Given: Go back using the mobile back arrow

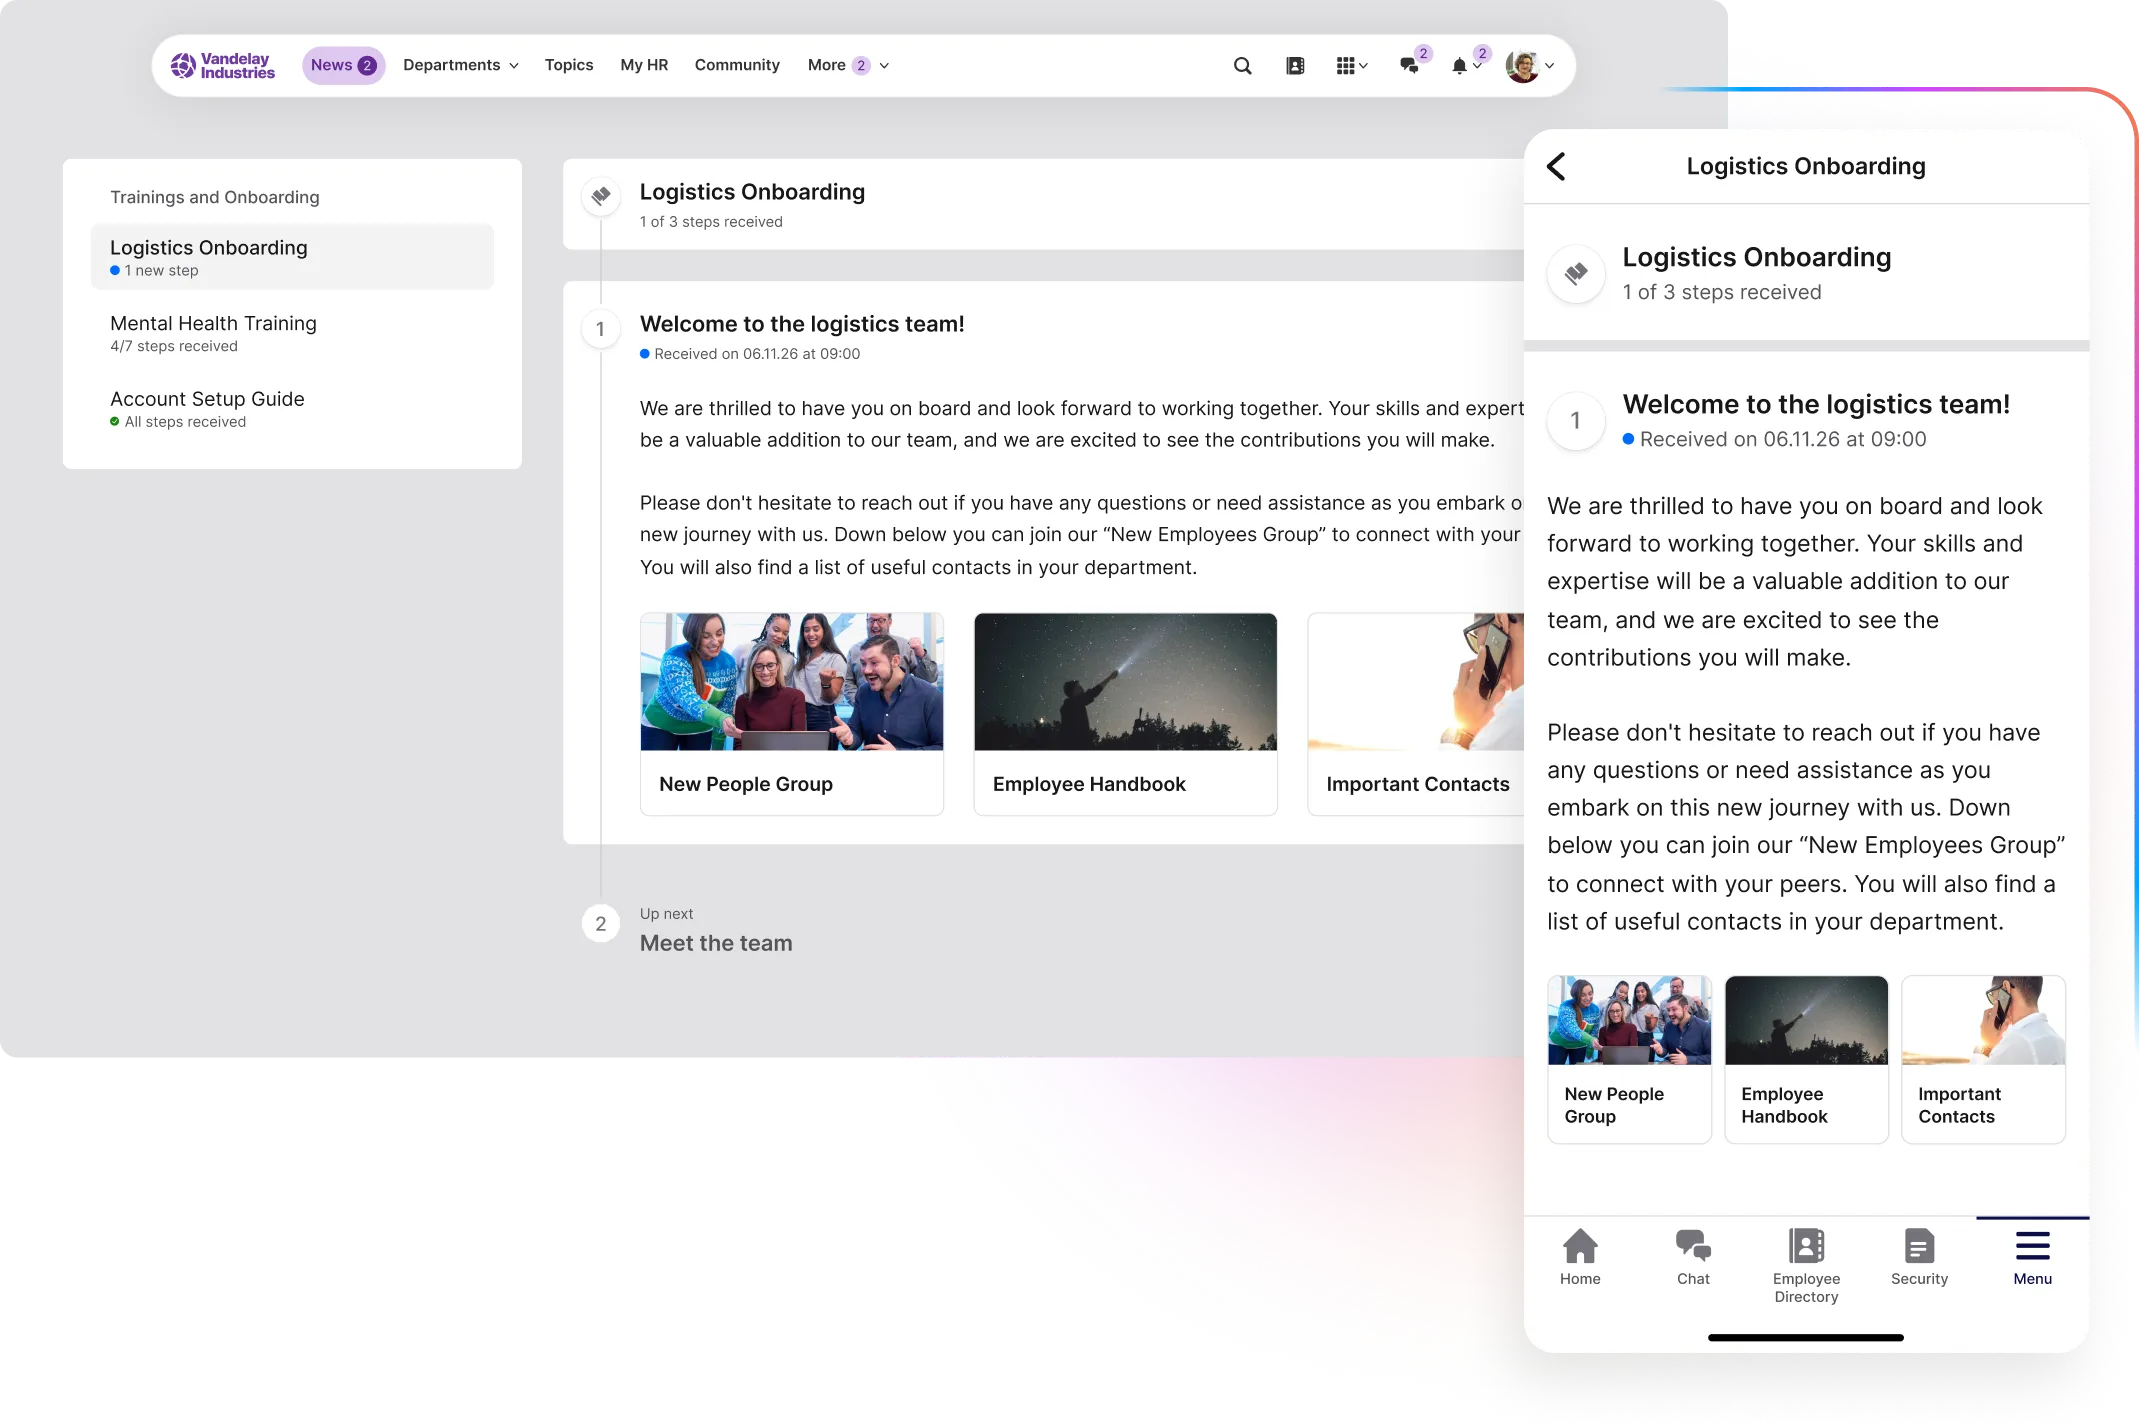Looking at the screenshot, I should [x=1557, y=166].
